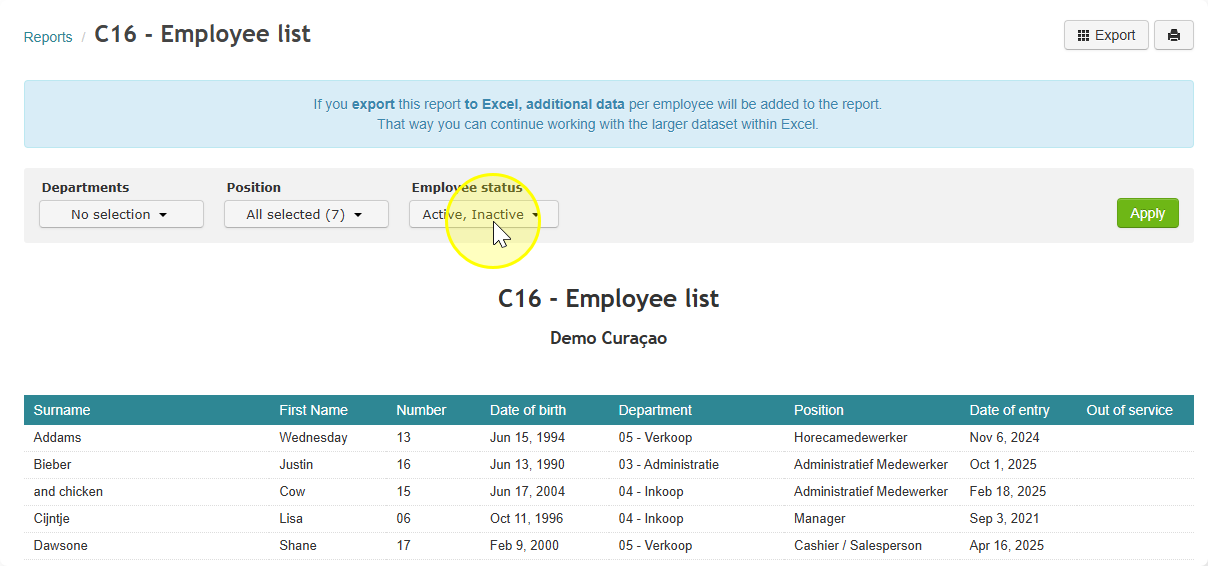Click entry date Oct 1, 2025
The height and width of the screenshot is (566, 1208).
pos(1003,464)
